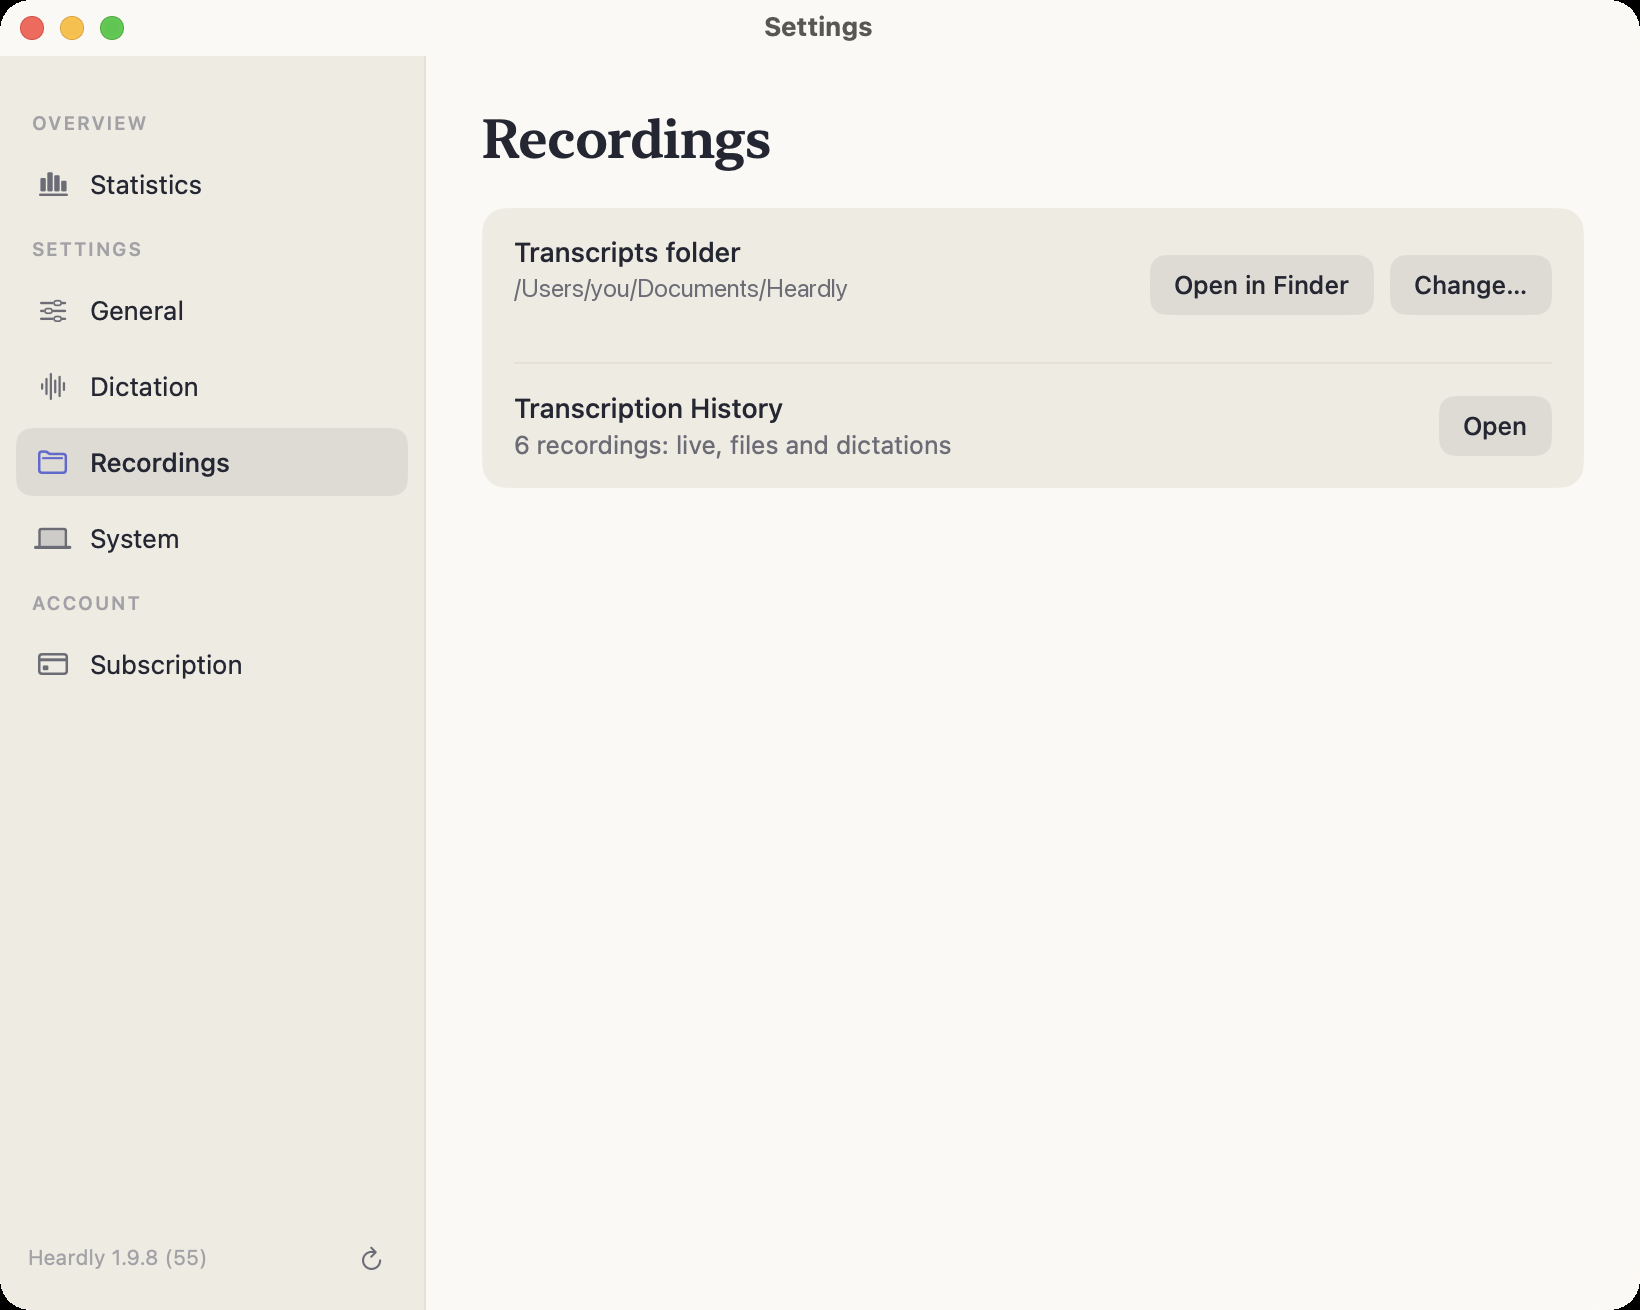
Task: Open the Transcription History
Action: [x=1494, y=426]
